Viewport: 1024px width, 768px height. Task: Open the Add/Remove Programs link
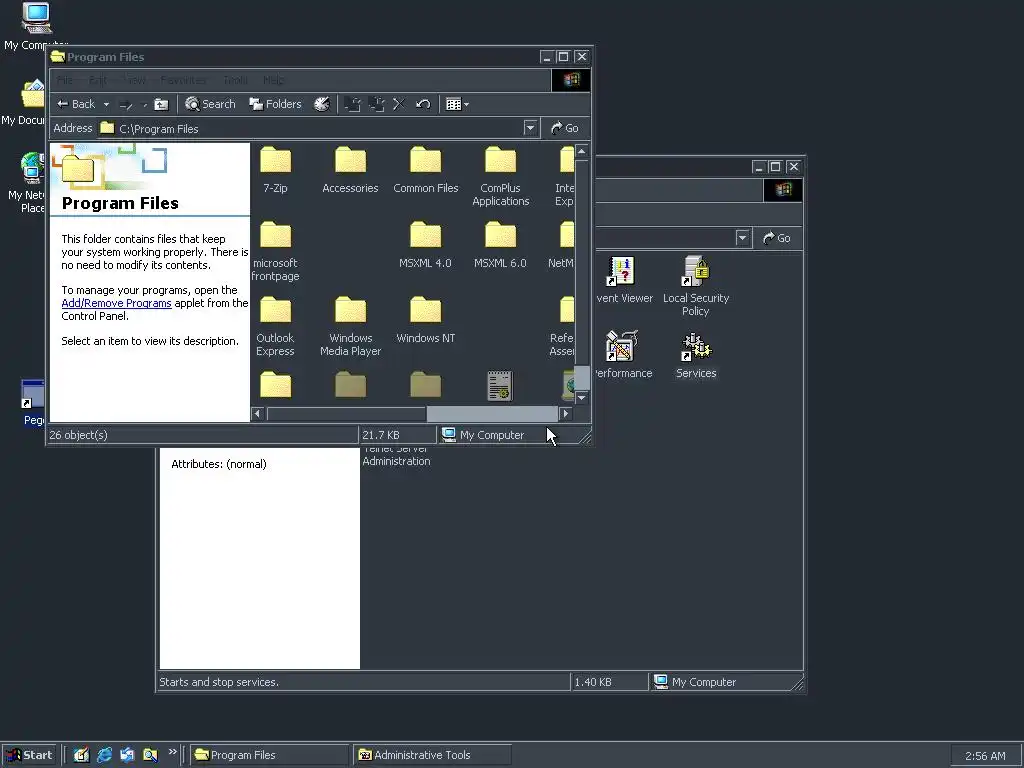click(116, 303)
